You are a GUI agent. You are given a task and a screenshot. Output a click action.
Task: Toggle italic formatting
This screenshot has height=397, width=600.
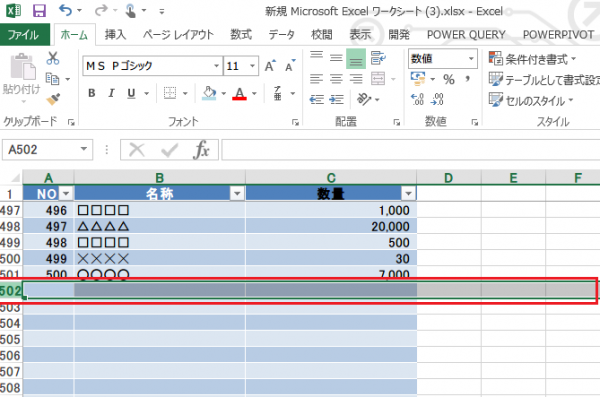click(x=111, y=93)
